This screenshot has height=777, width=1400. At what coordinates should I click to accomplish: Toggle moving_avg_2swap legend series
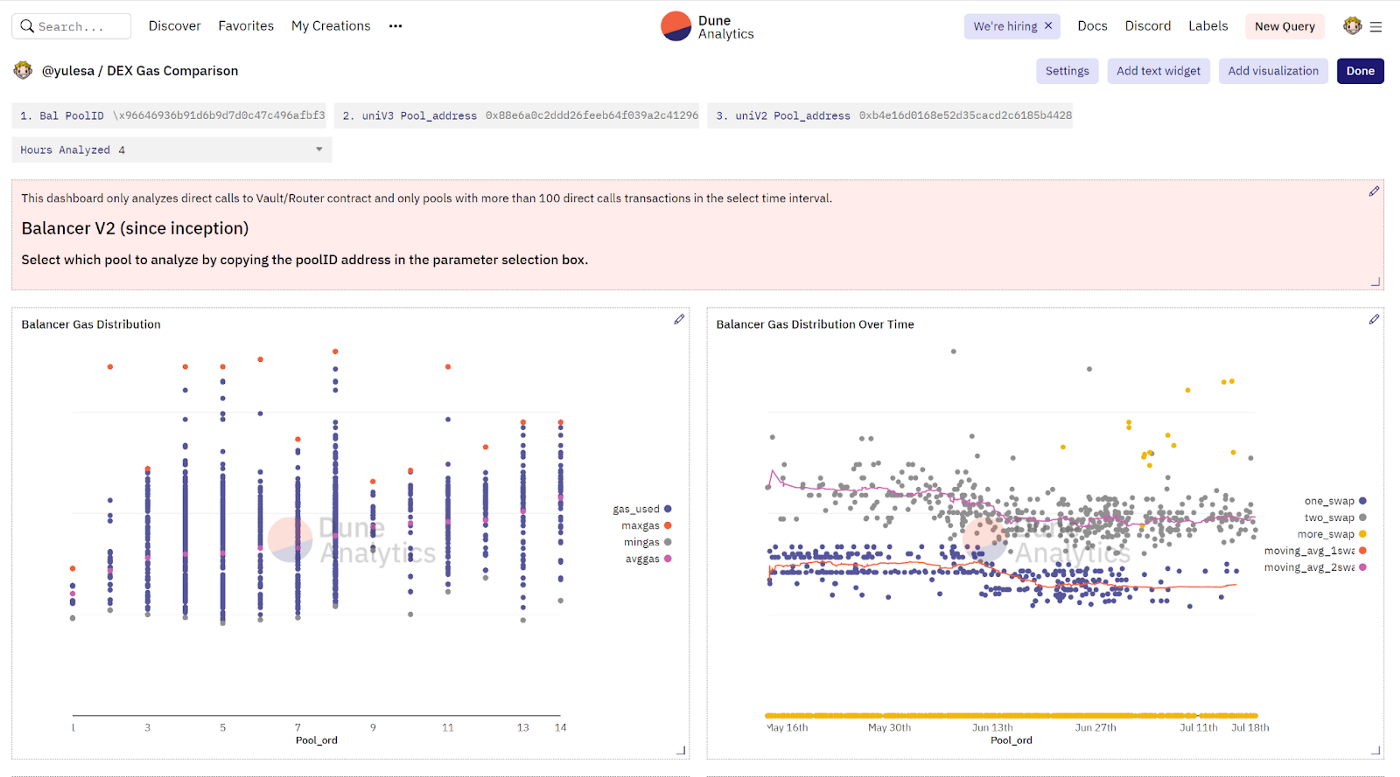click(1317, 567)
